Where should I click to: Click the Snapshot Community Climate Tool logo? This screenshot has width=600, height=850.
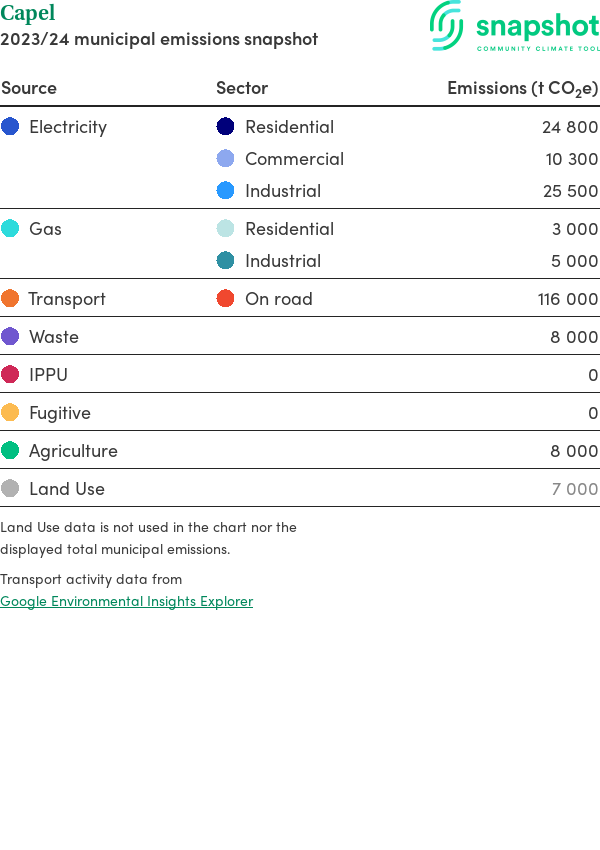pos(514,26)
